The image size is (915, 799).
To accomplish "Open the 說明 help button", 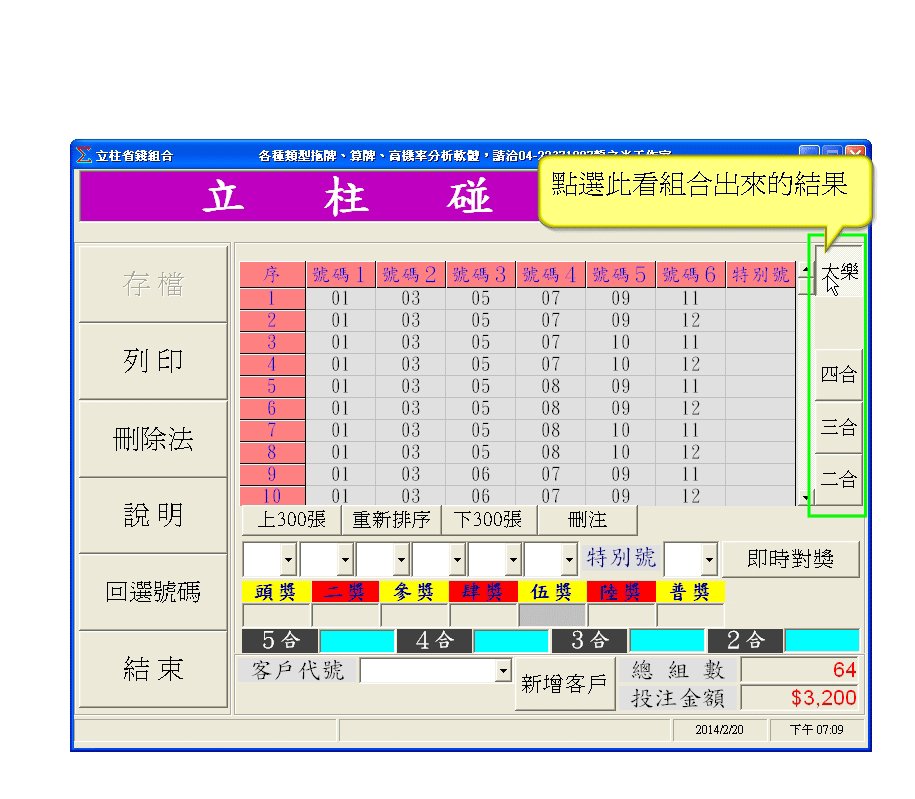I will tap(153, 515).
